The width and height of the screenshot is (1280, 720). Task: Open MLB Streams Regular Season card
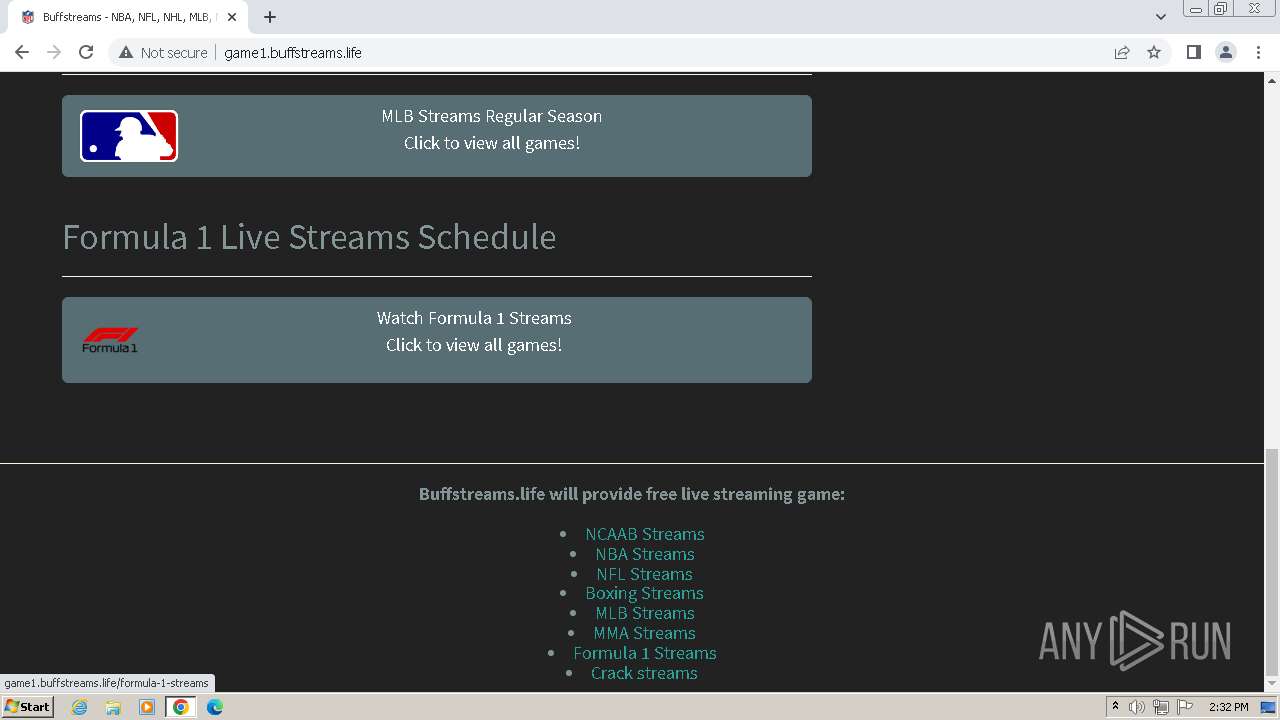tap(437, 136)
